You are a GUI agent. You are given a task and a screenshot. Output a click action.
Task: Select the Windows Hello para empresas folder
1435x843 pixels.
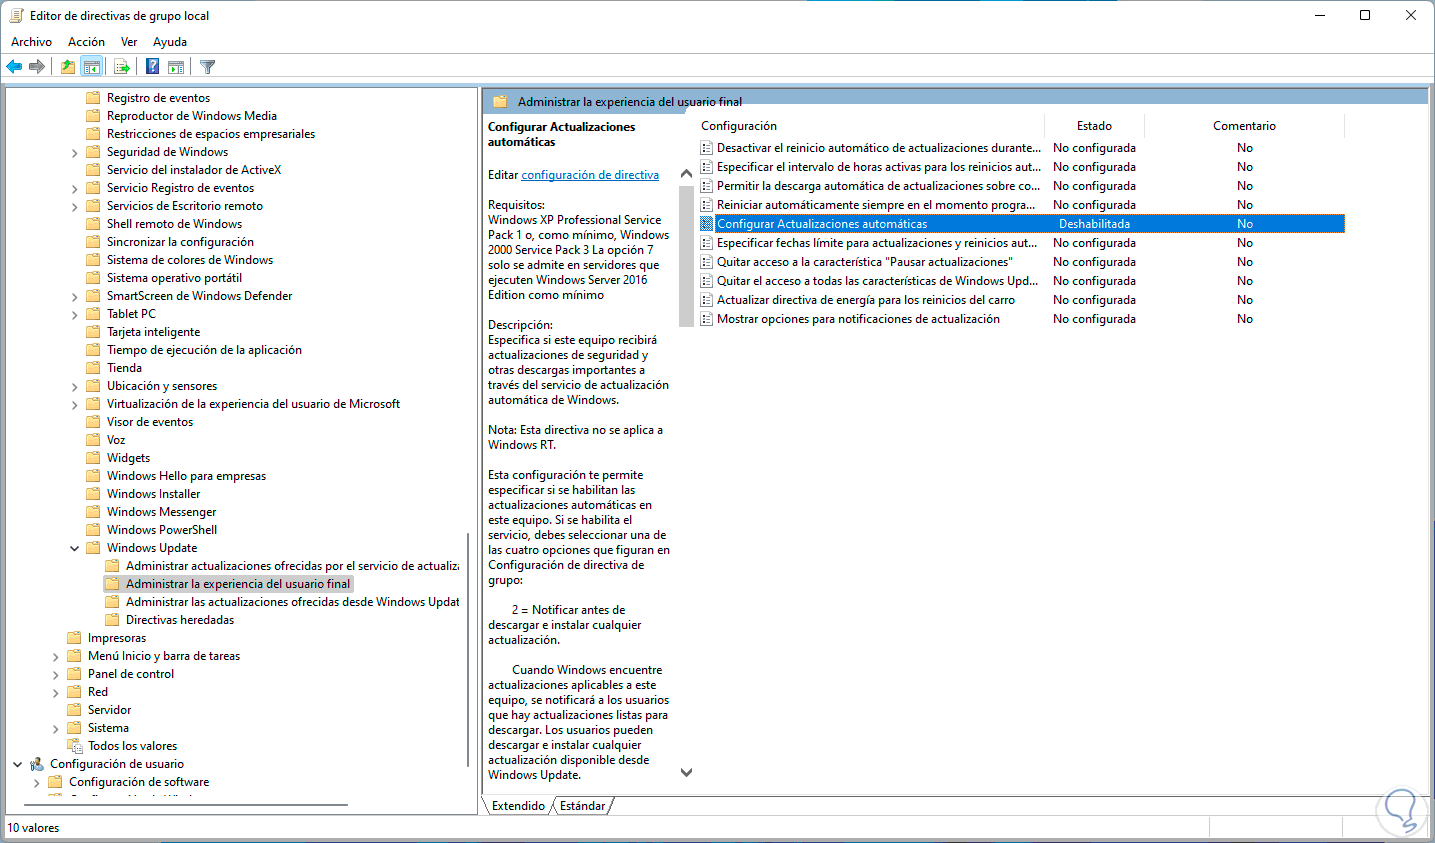click(x=186, y=476)
